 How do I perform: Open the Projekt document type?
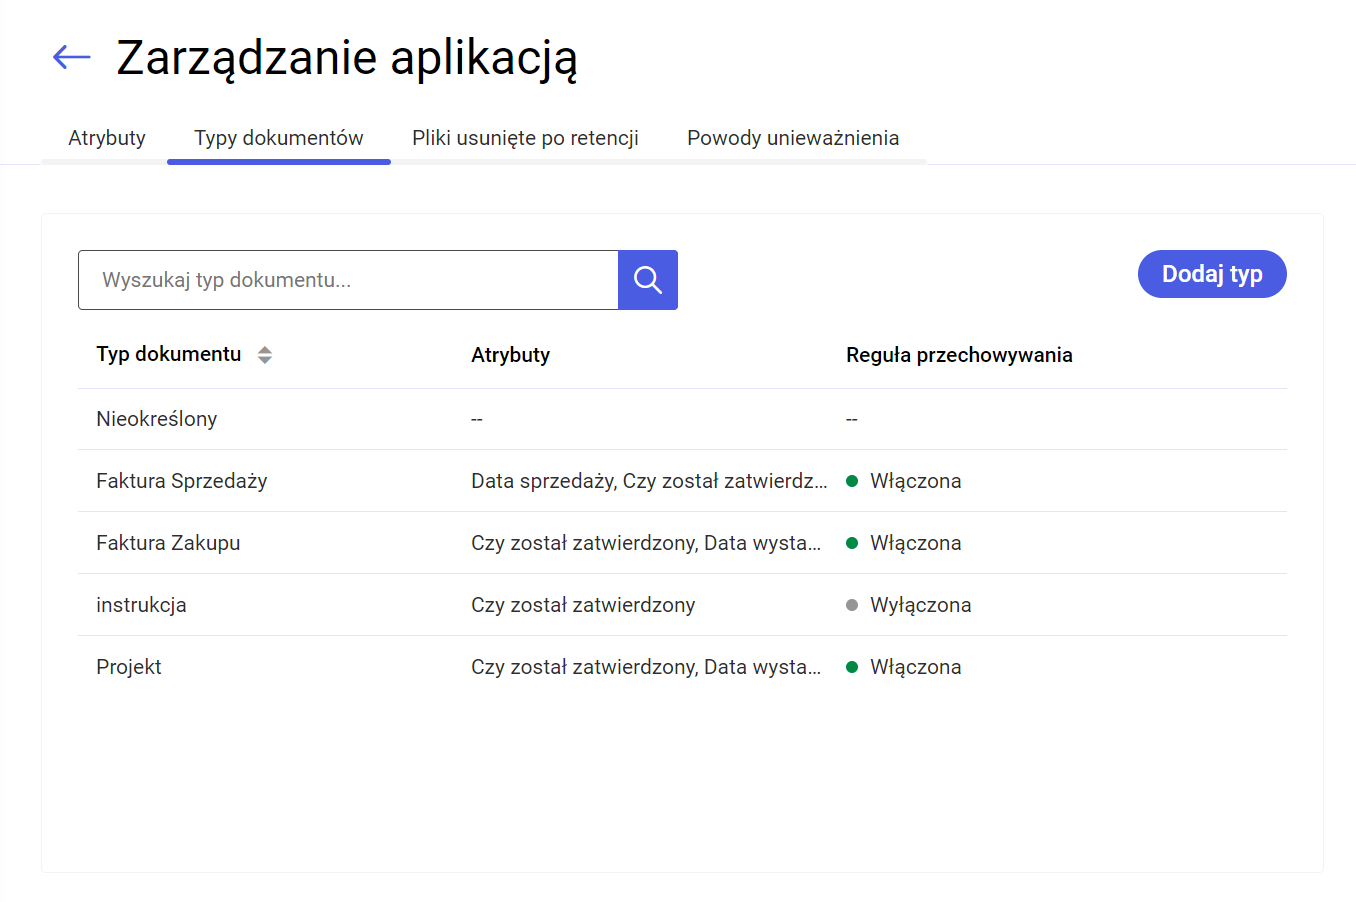click(129, 667)
